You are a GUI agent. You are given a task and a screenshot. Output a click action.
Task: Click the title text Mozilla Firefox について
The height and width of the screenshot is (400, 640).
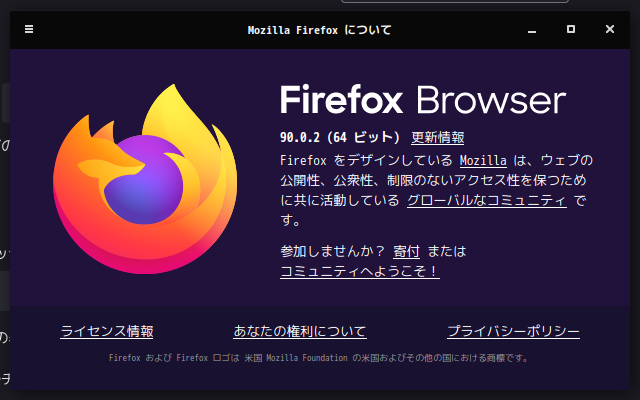click(320, 30)
